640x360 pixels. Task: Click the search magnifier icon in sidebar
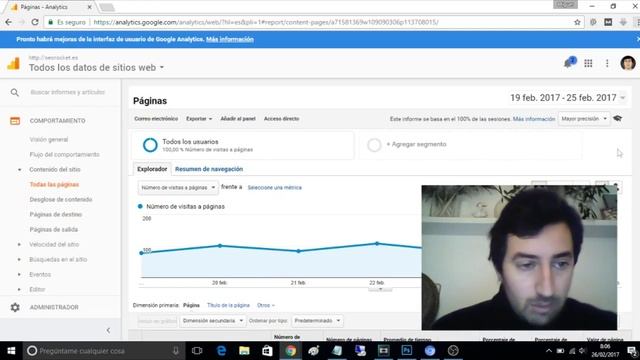tap(15, 93)
